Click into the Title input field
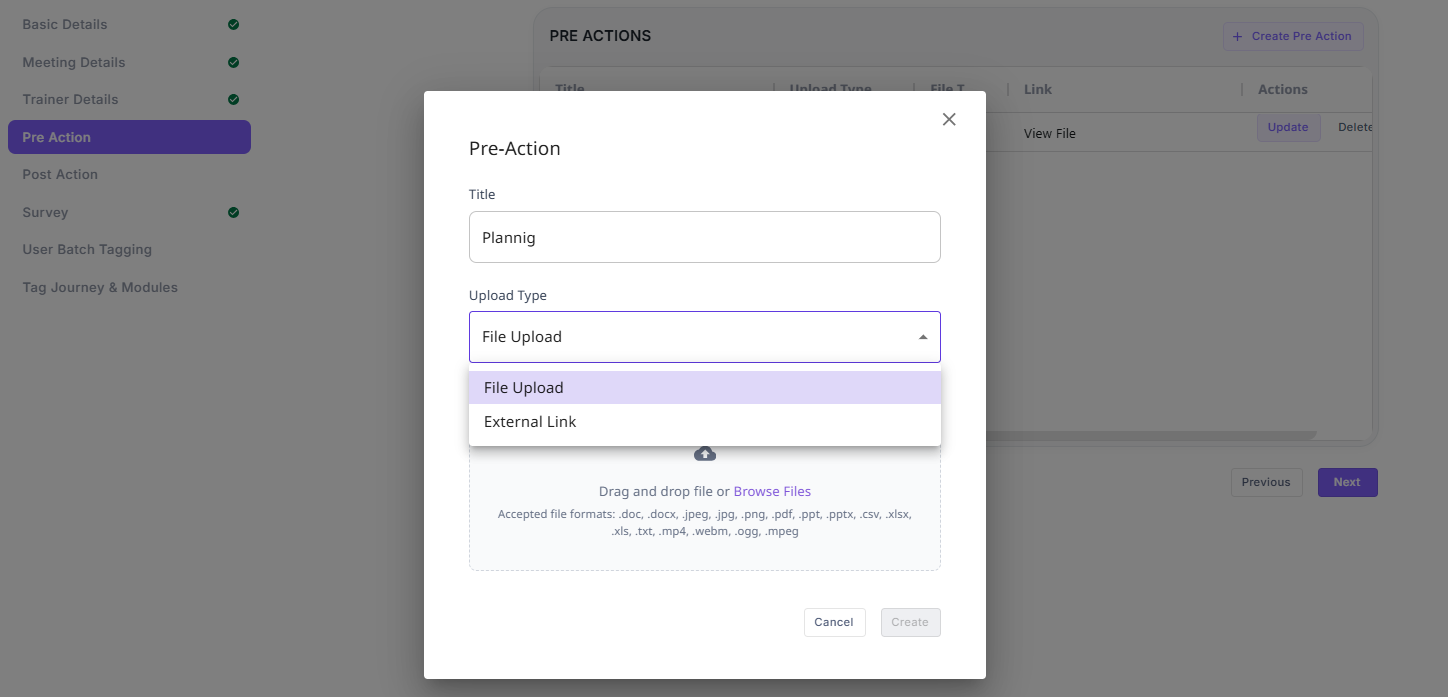Viewport: 1448px width, 697px height. pos(704,237)
